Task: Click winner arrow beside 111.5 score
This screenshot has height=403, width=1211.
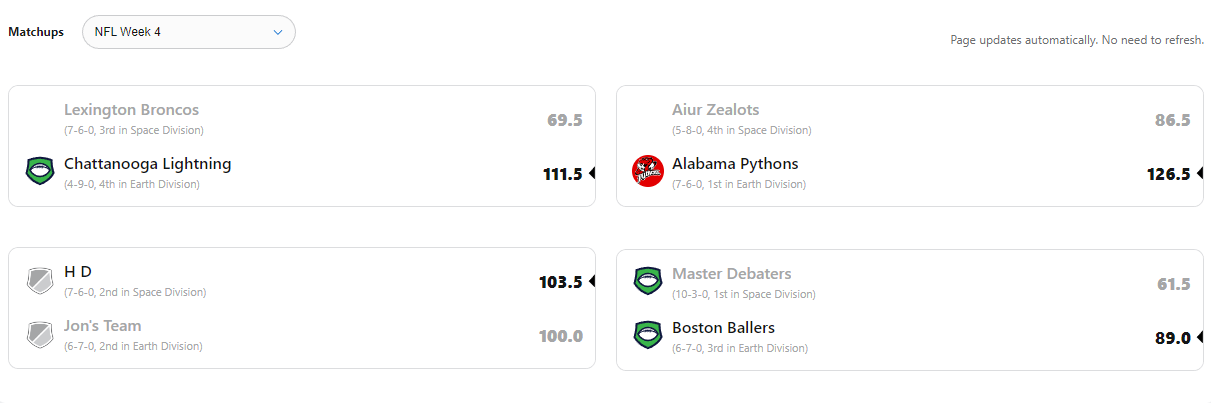Action: (x=592, y=174)
